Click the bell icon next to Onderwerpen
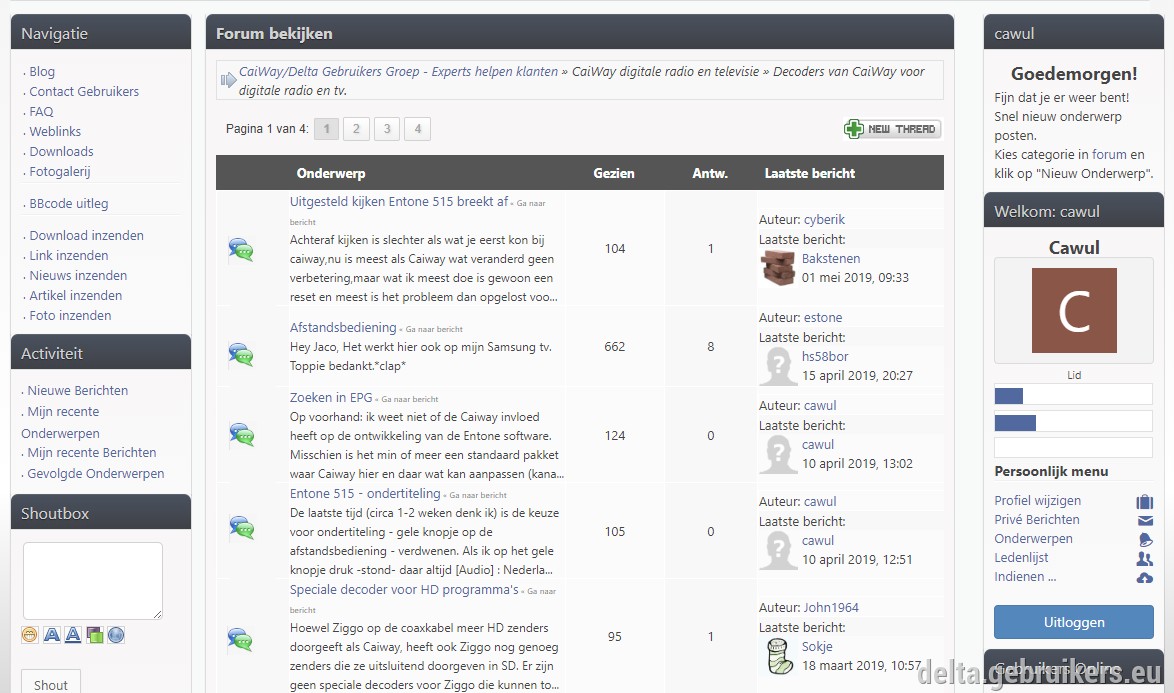Image resolution: width=1174 pixels, height=693 pixels. click(x=1145, y=540)
